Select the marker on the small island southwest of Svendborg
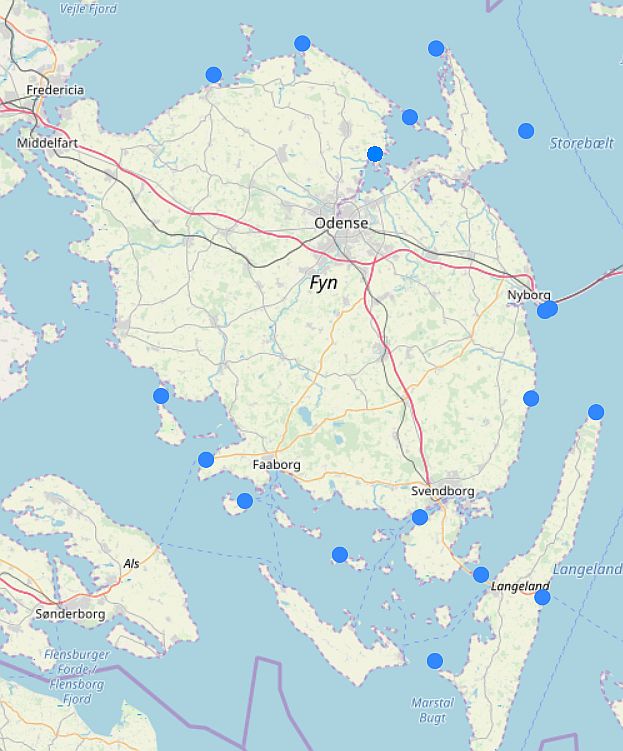623x751 pixels. [x=340, y=555]
